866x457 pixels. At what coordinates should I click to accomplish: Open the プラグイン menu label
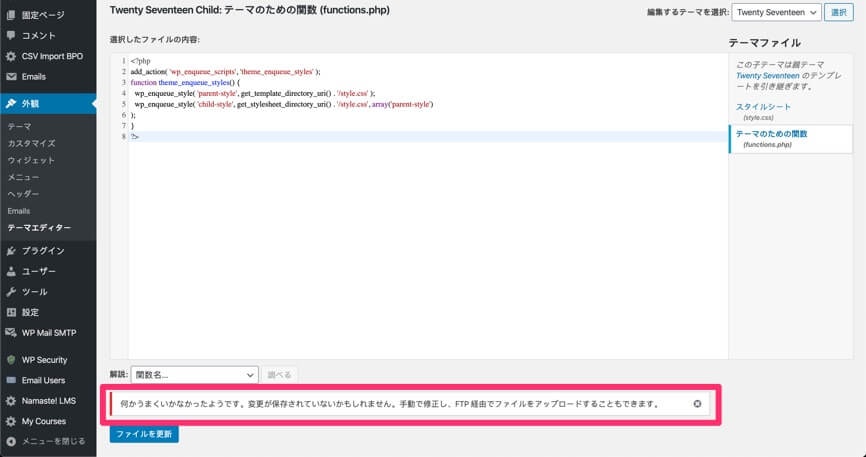point(43,251)
